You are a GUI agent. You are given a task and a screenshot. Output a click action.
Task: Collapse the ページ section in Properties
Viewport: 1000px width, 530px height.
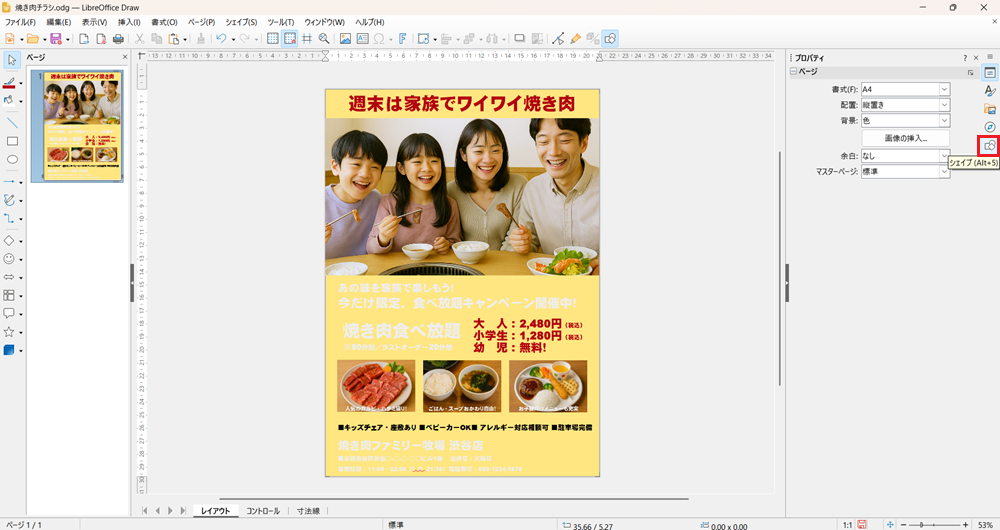[x=793, y=72]
